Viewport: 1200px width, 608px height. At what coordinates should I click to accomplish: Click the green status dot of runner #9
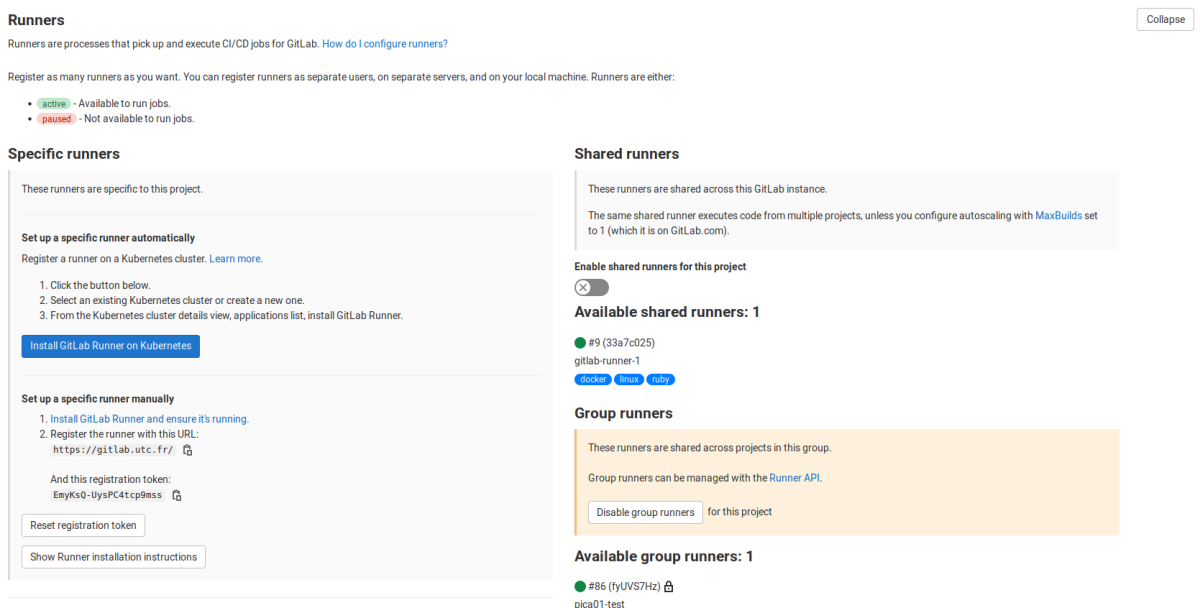tap(580, 343)
